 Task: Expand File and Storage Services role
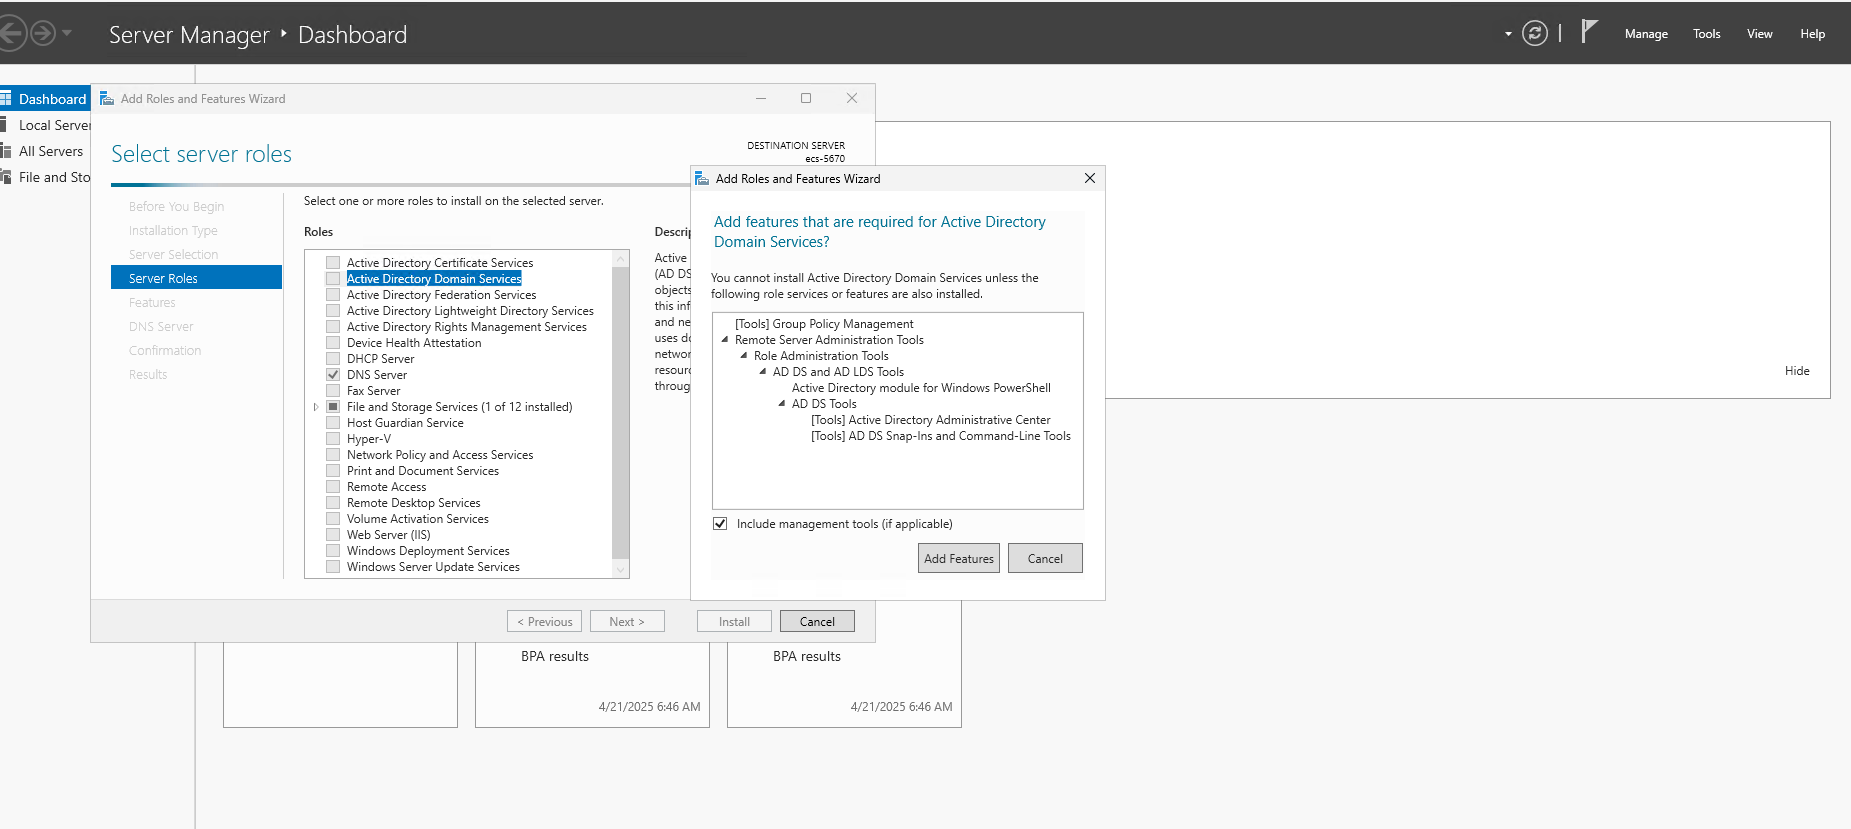(316, 407)
